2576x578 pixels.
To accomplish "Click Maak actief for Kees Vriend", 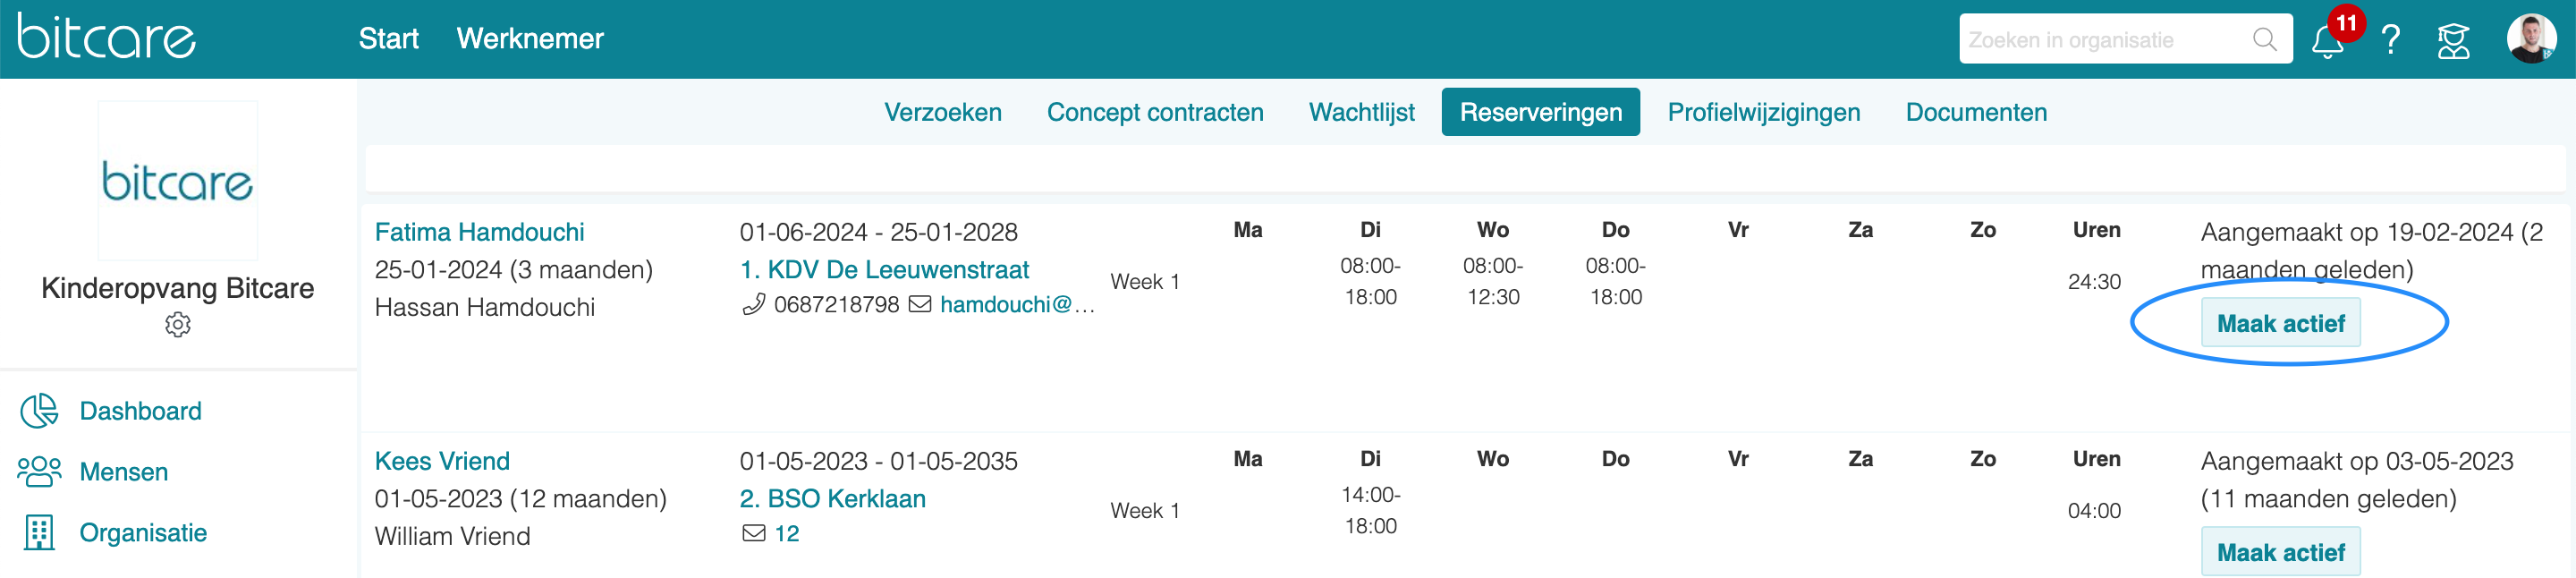I will 2280,552.
